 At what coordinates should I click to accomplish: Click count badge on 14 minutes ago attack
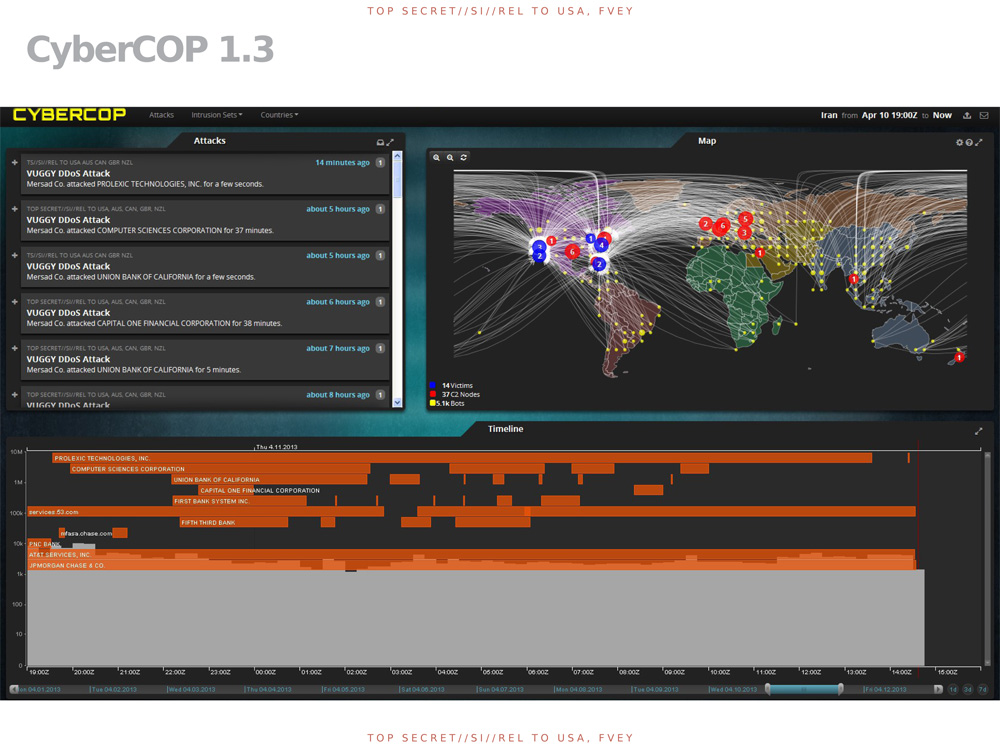click(x=380, y=163)
